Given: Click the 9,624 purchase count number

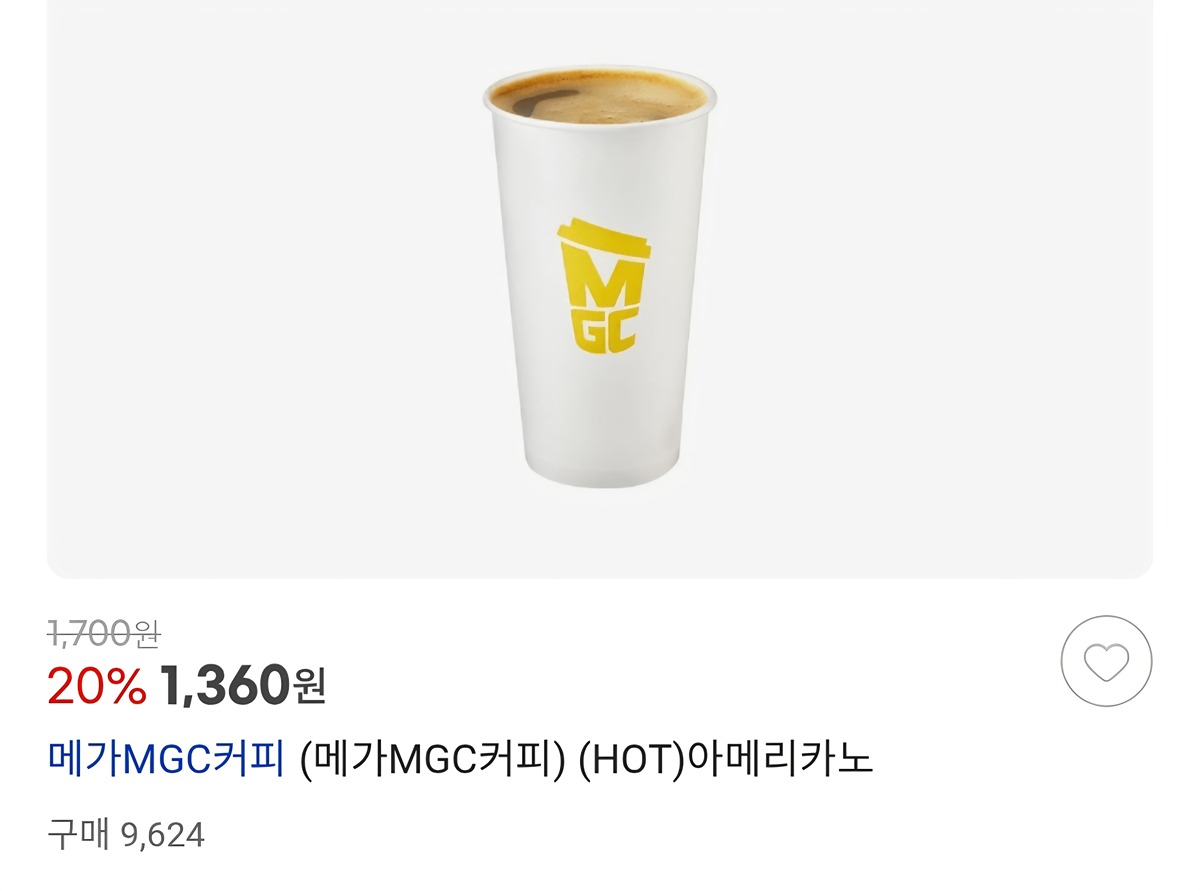Looking at the screenshot, I should [162, 835].
